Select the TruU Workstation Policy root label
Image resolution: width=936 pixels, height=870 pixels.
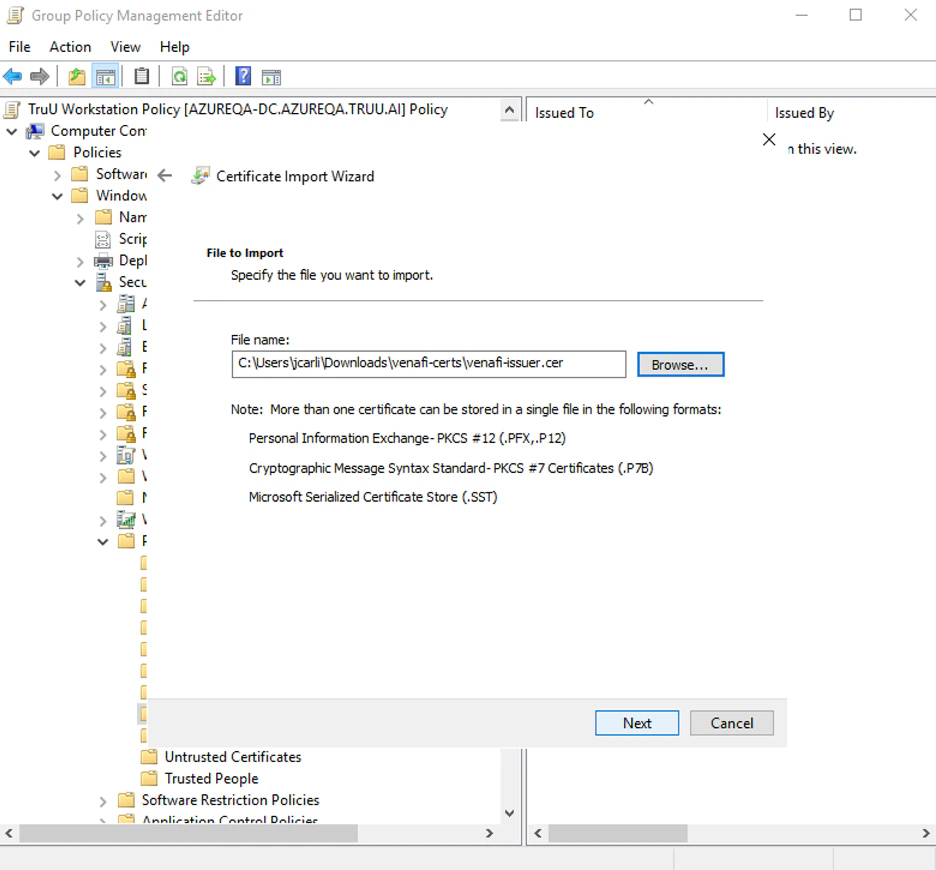pos(238,109)
